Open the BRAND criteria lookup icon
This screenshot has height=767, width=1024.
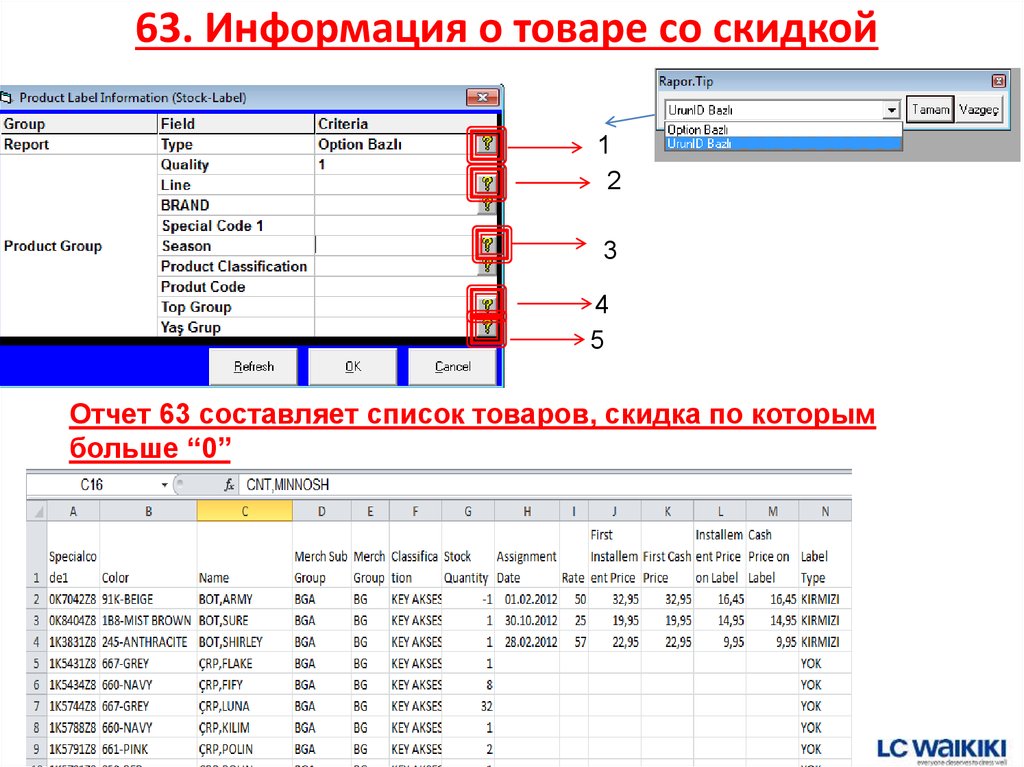click(488, 204)
